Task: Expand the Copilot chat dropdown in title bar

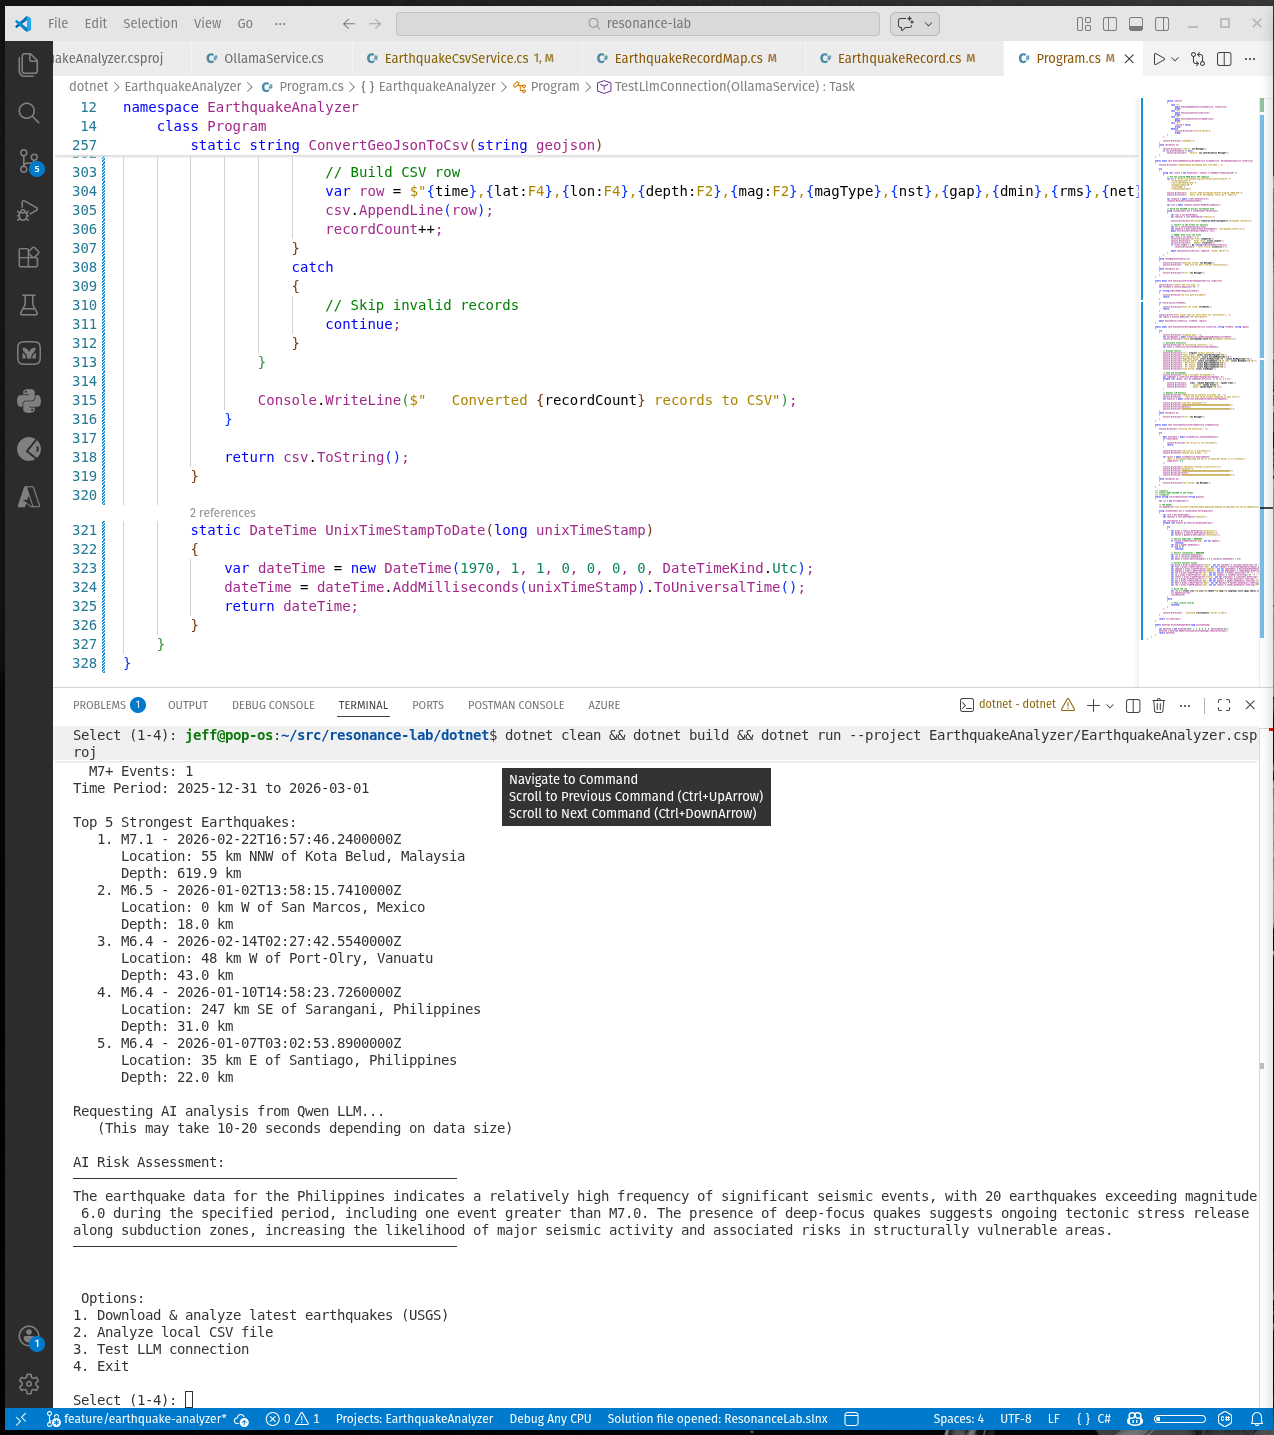Action: (x=929, y=23)
